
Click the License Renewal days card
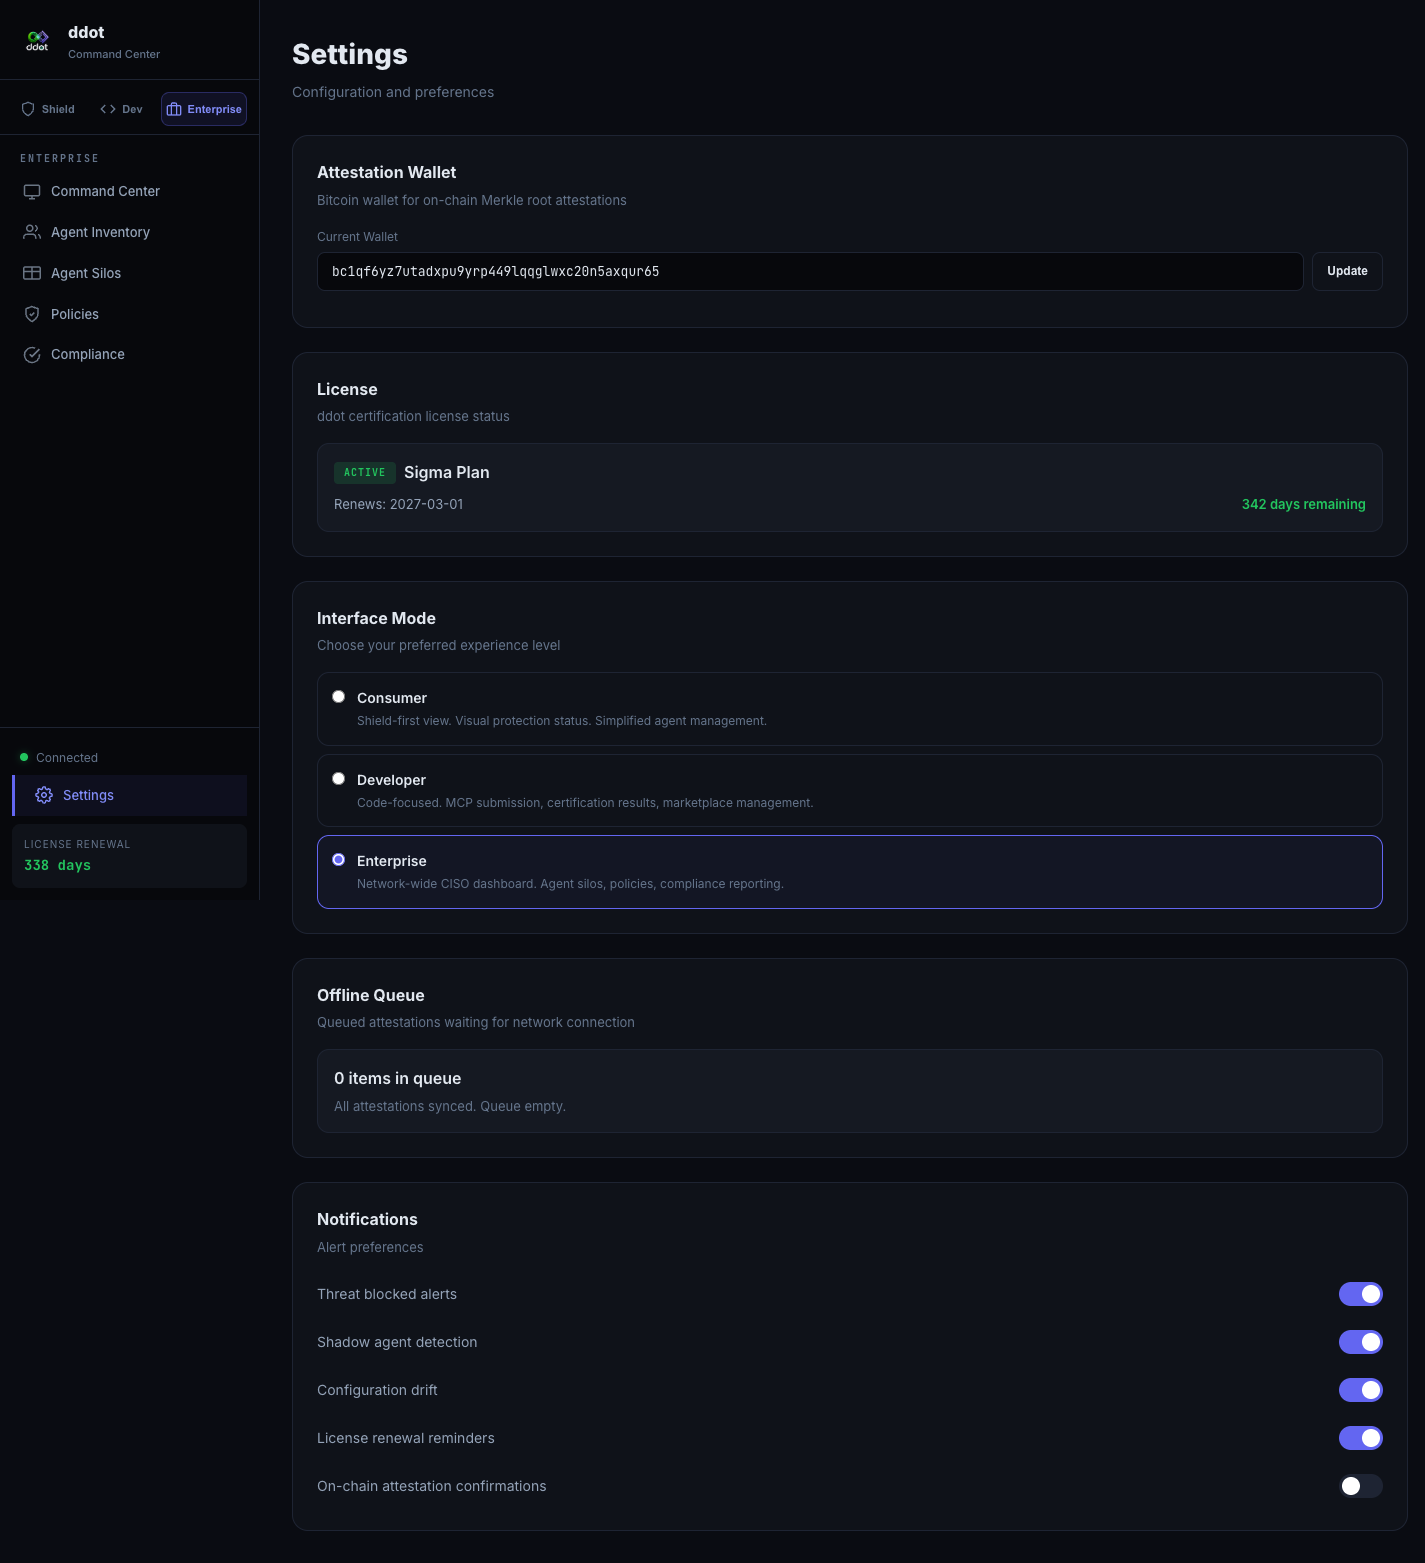129,855
